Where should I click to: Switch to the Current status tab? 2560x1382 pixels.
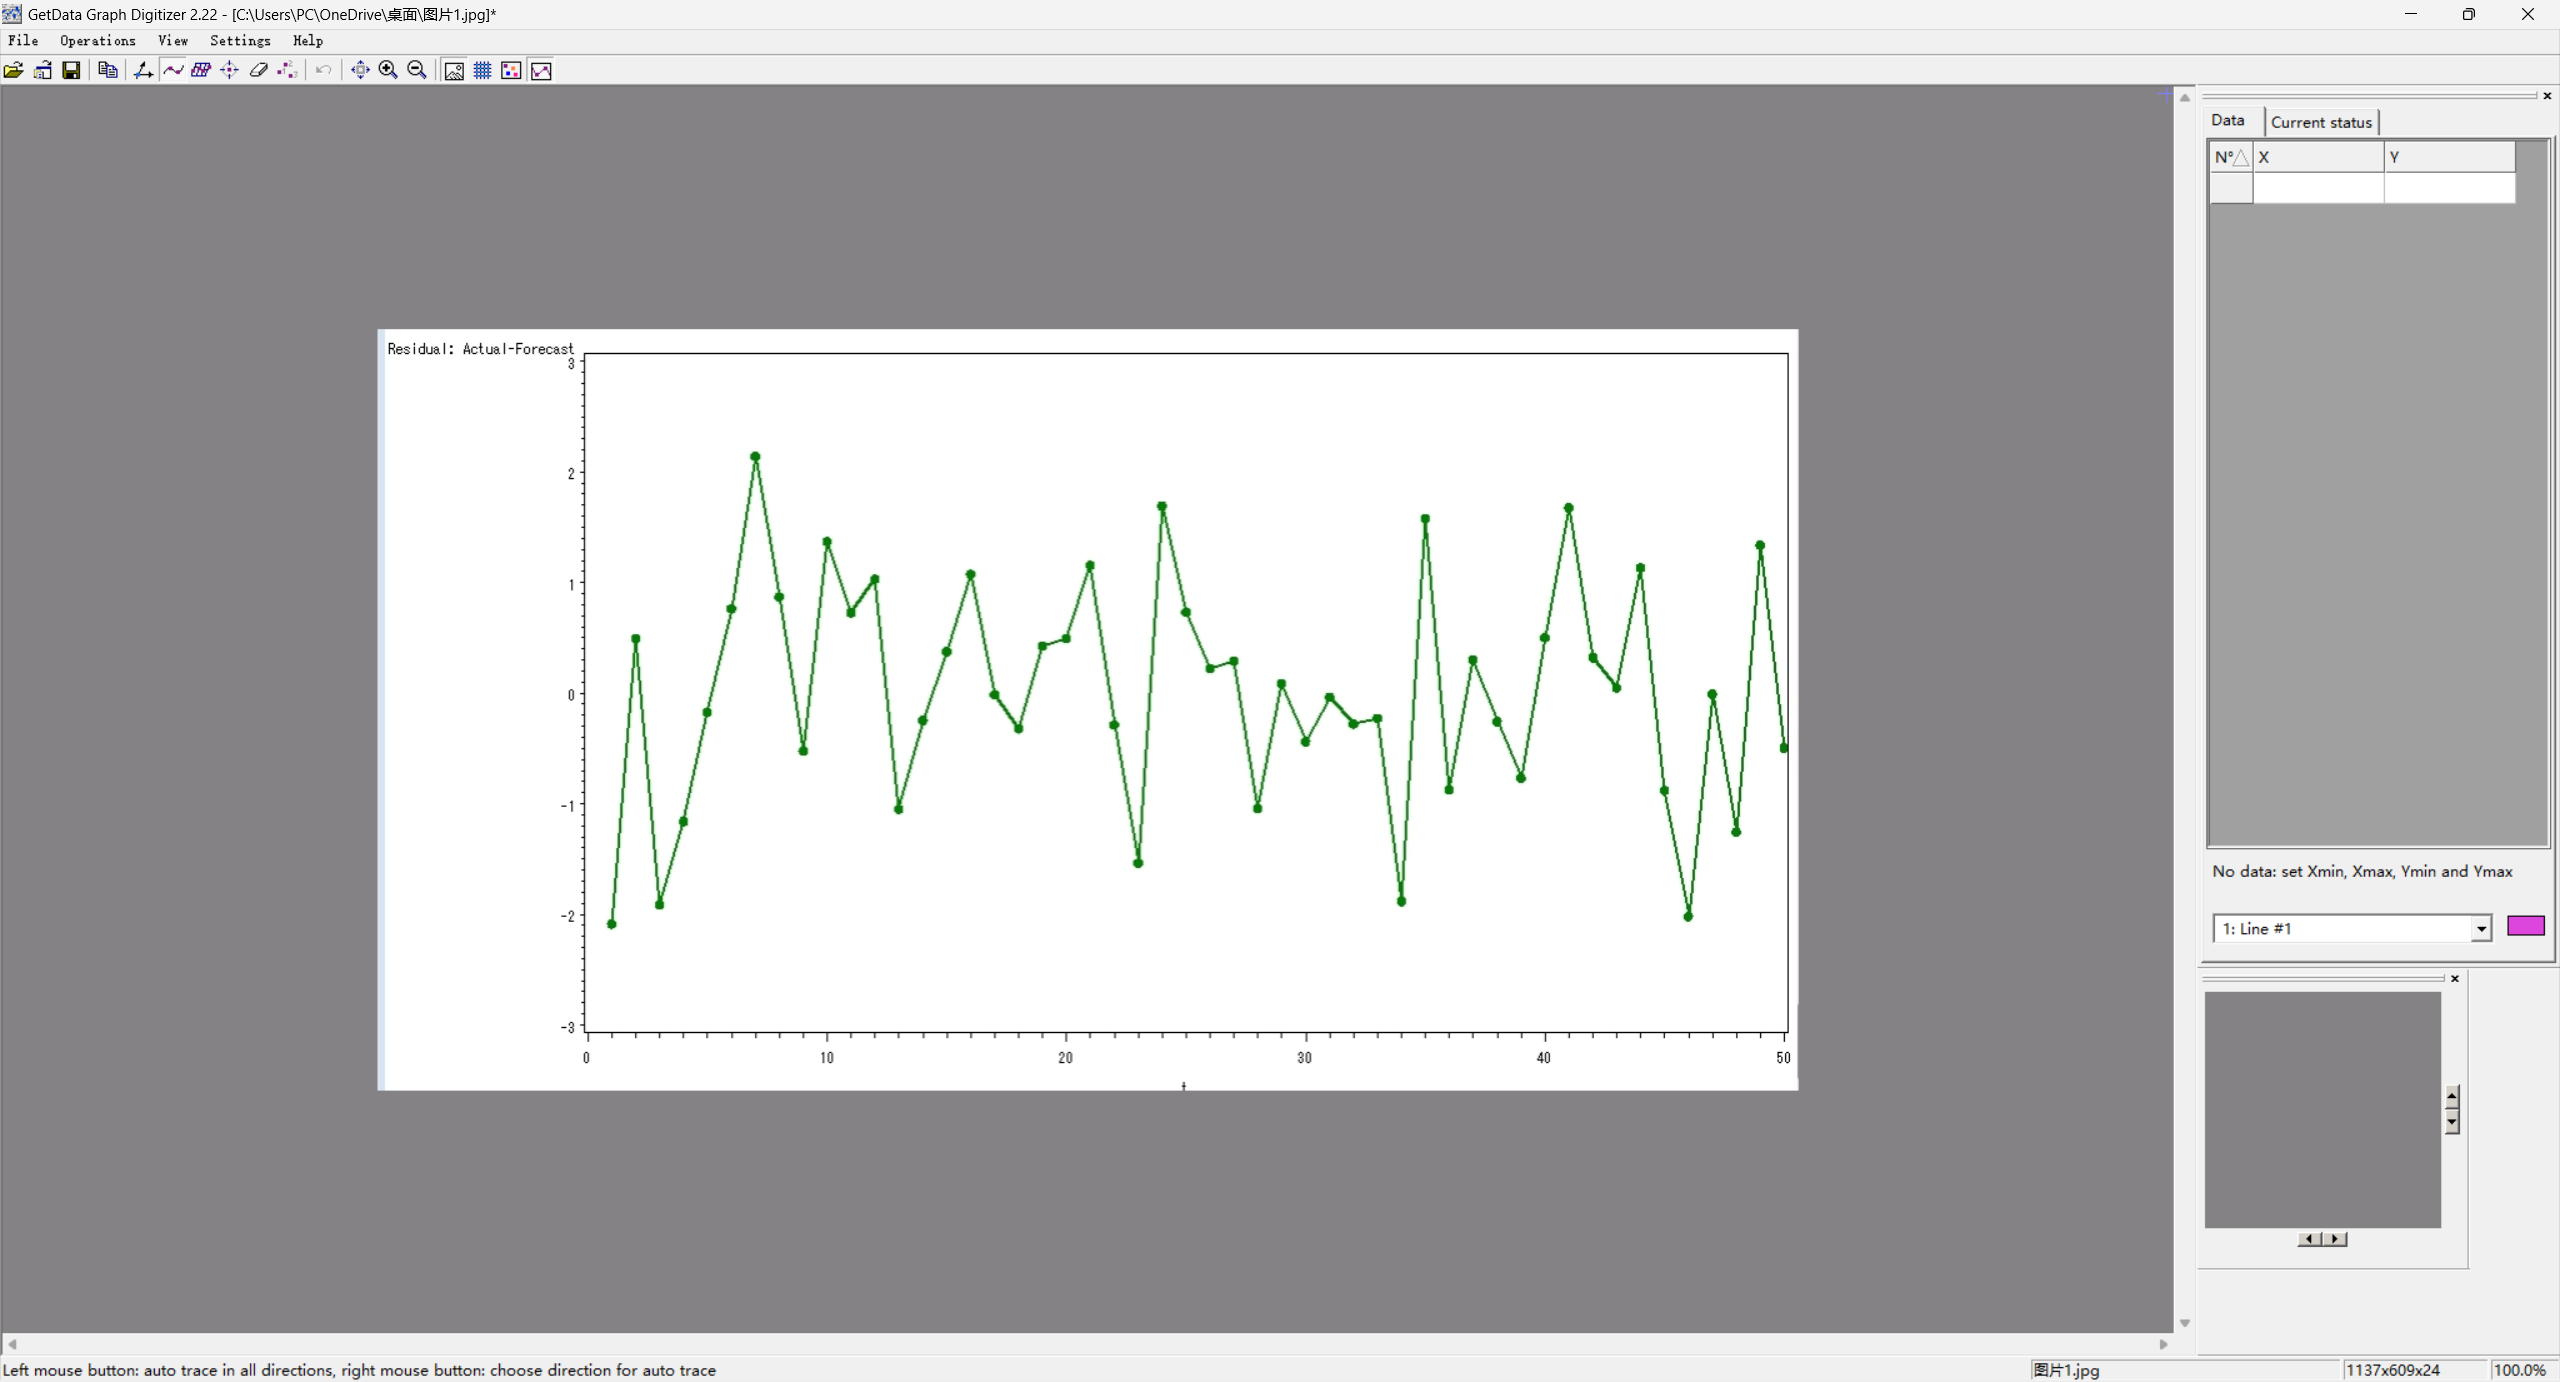point(2320,122)
